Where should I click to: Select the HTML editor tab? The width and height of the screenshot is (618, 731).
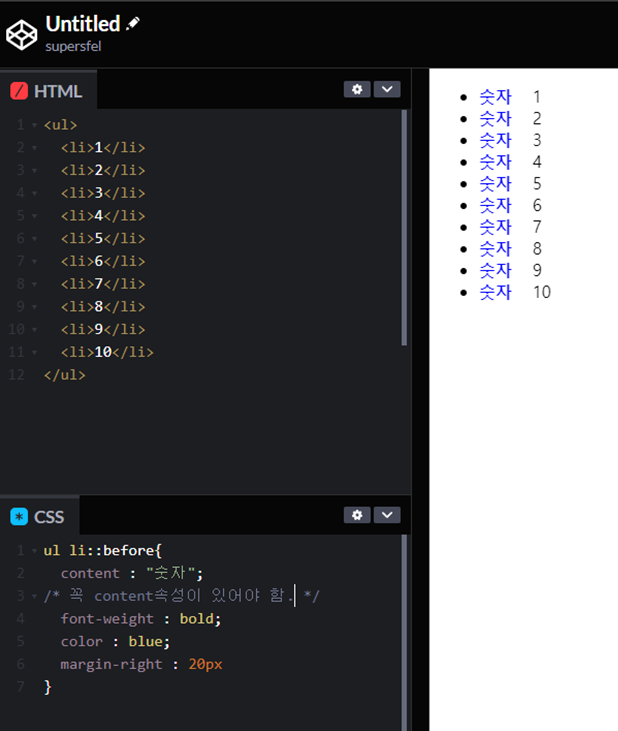coord(48,90)
